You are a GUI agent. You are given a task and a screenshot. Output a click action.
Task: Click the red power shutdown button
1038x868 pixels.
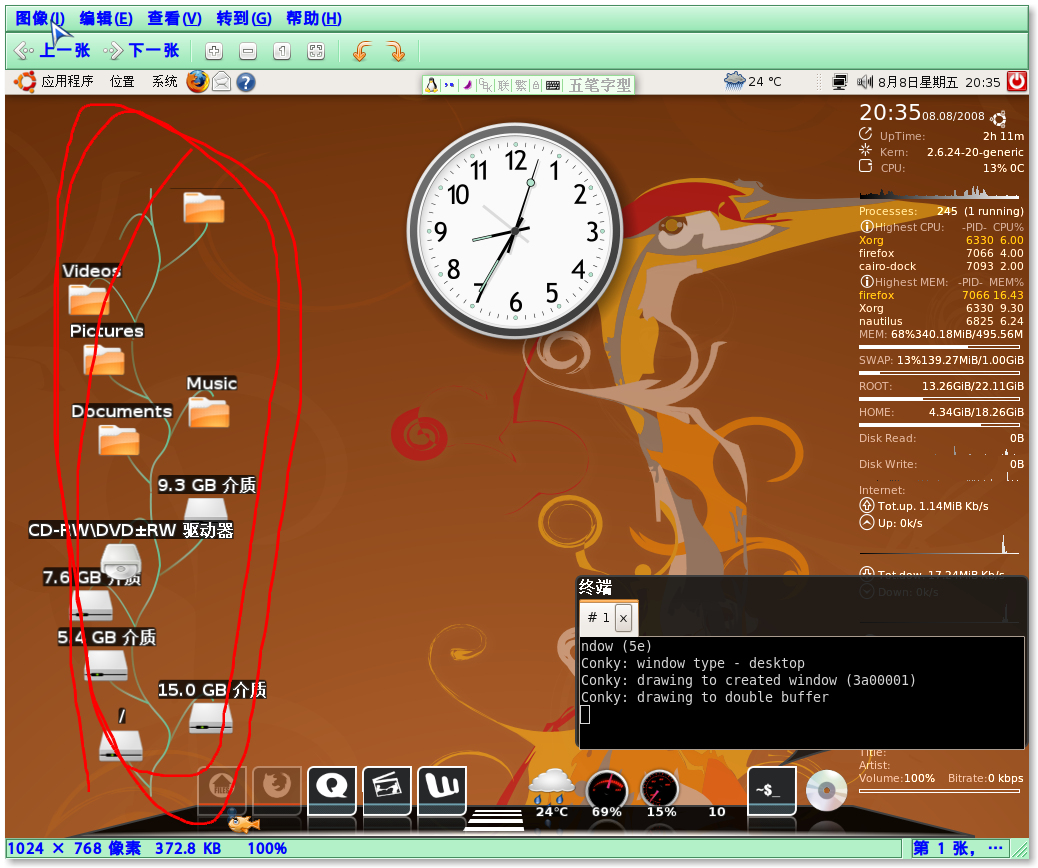[1017, 81]
